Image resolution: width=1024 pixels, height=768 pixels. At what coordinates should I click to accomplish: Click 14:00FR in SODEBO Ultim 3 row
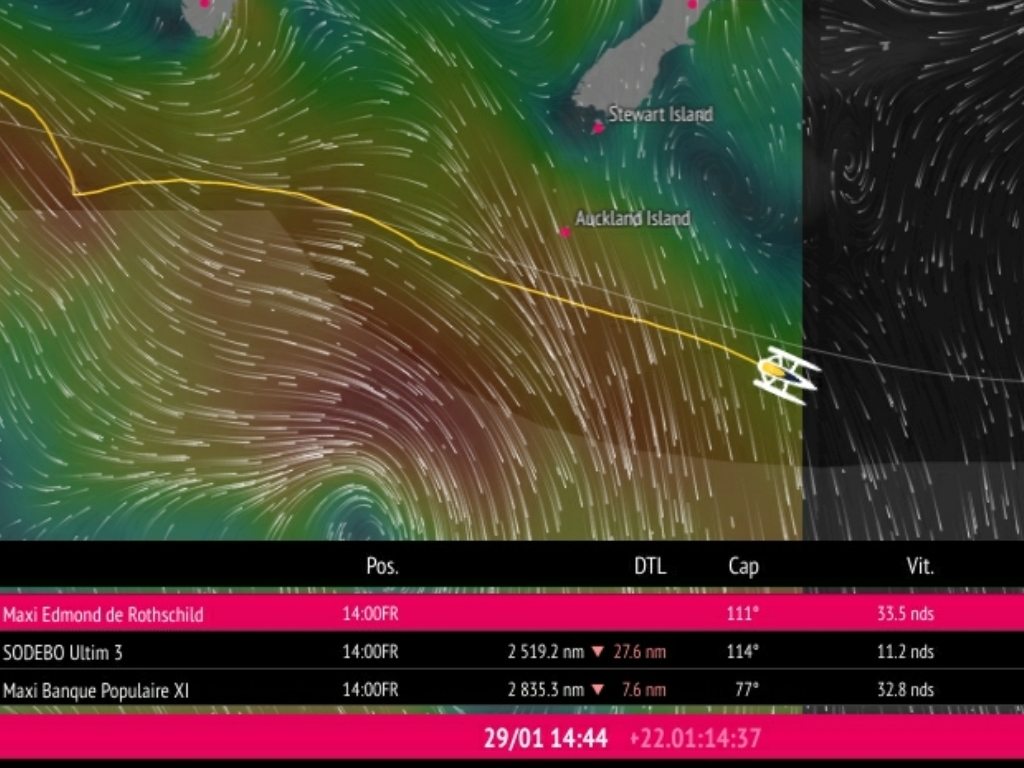370,652
